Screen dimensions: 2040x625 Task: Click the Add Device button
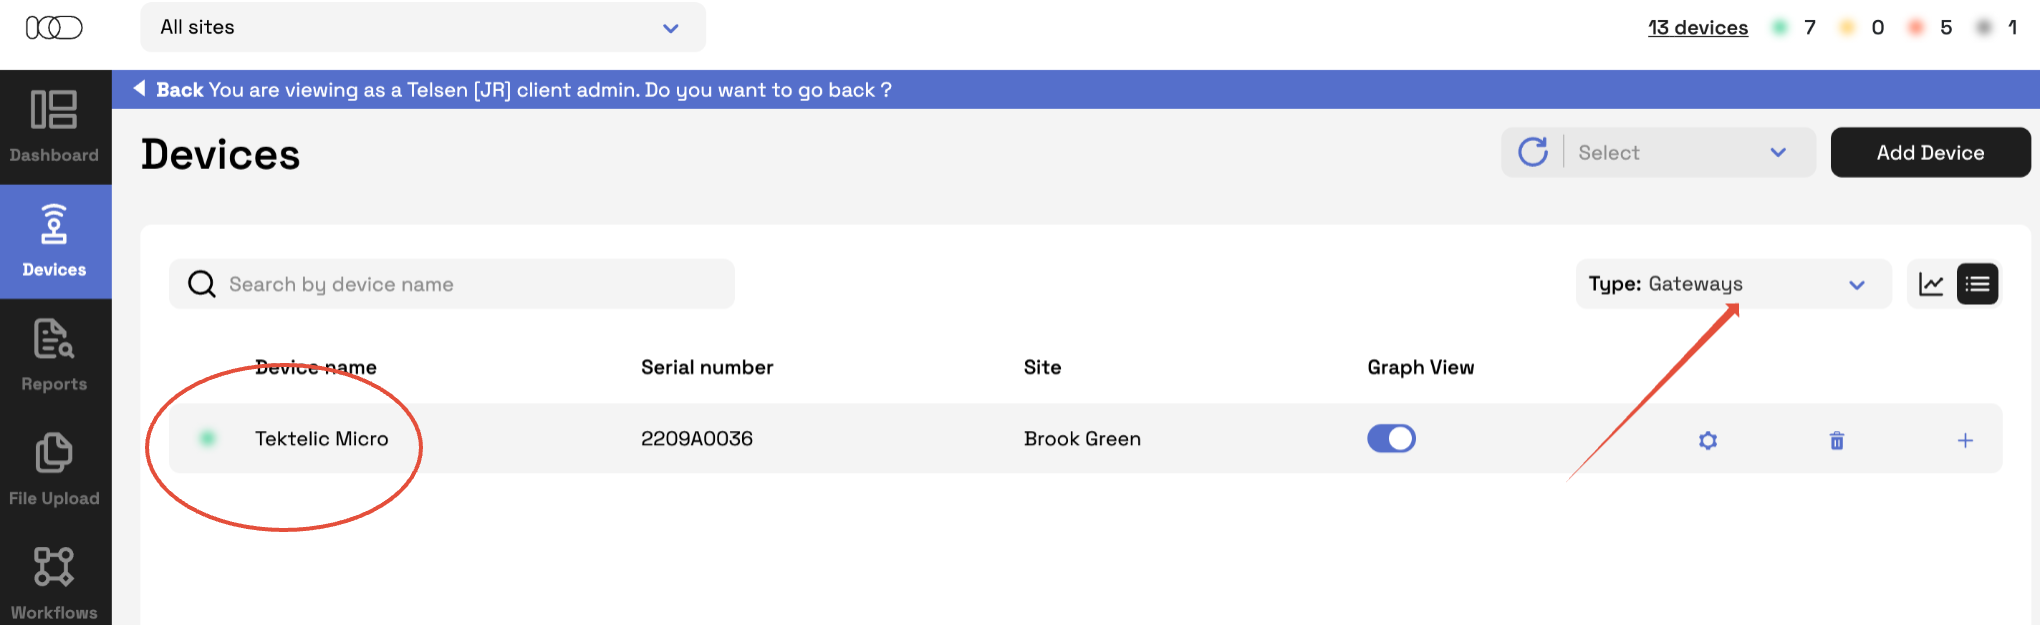1929,153
